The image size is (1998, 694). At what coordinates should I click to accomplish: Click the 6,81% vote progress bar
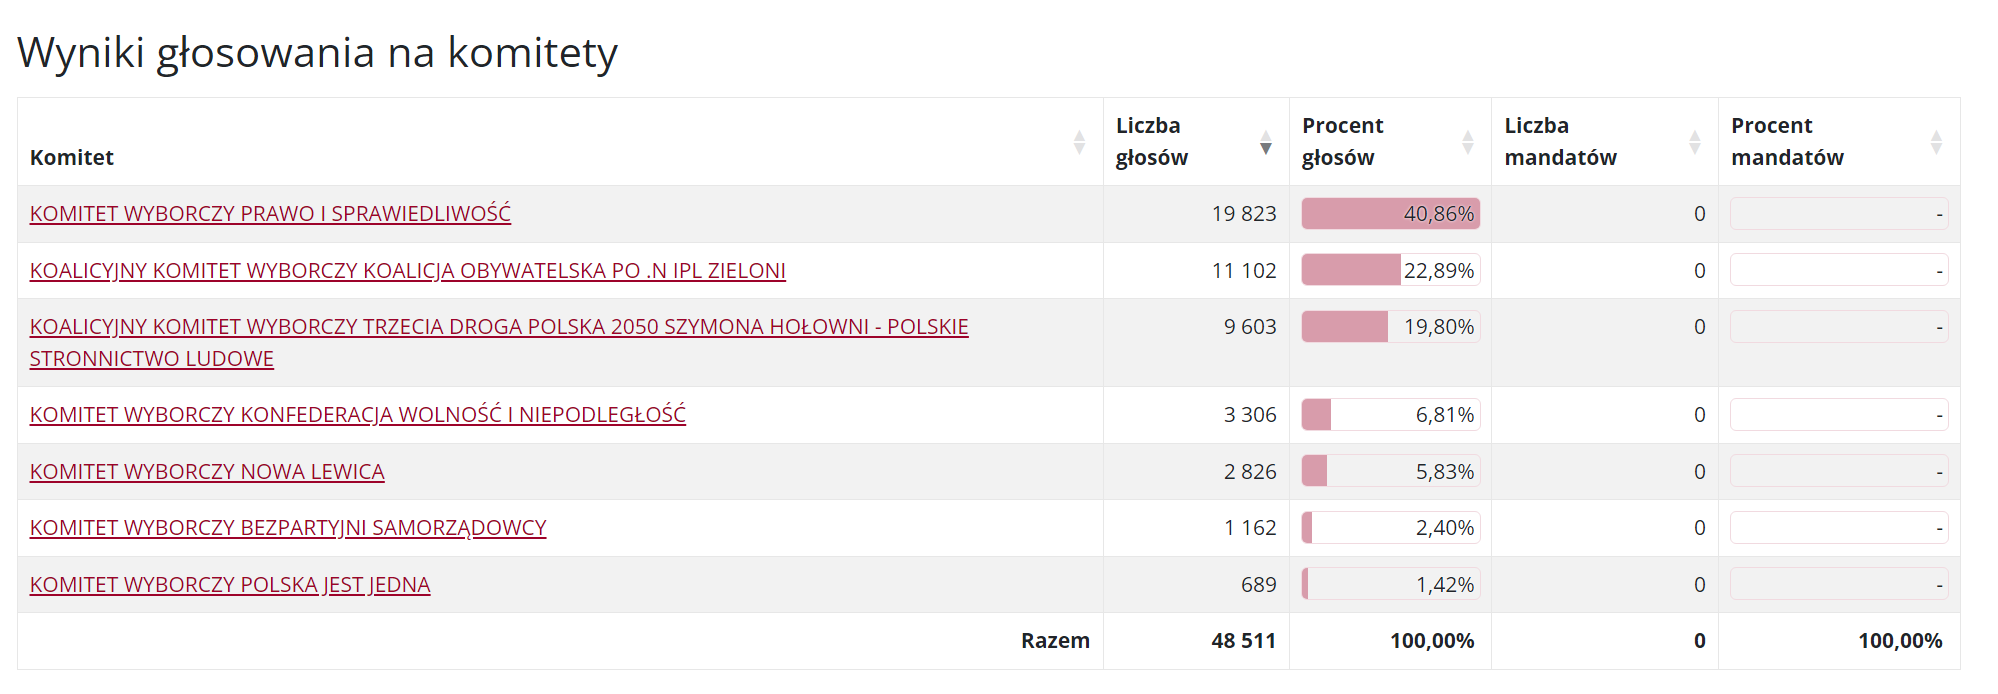(x=1390, y=415)
